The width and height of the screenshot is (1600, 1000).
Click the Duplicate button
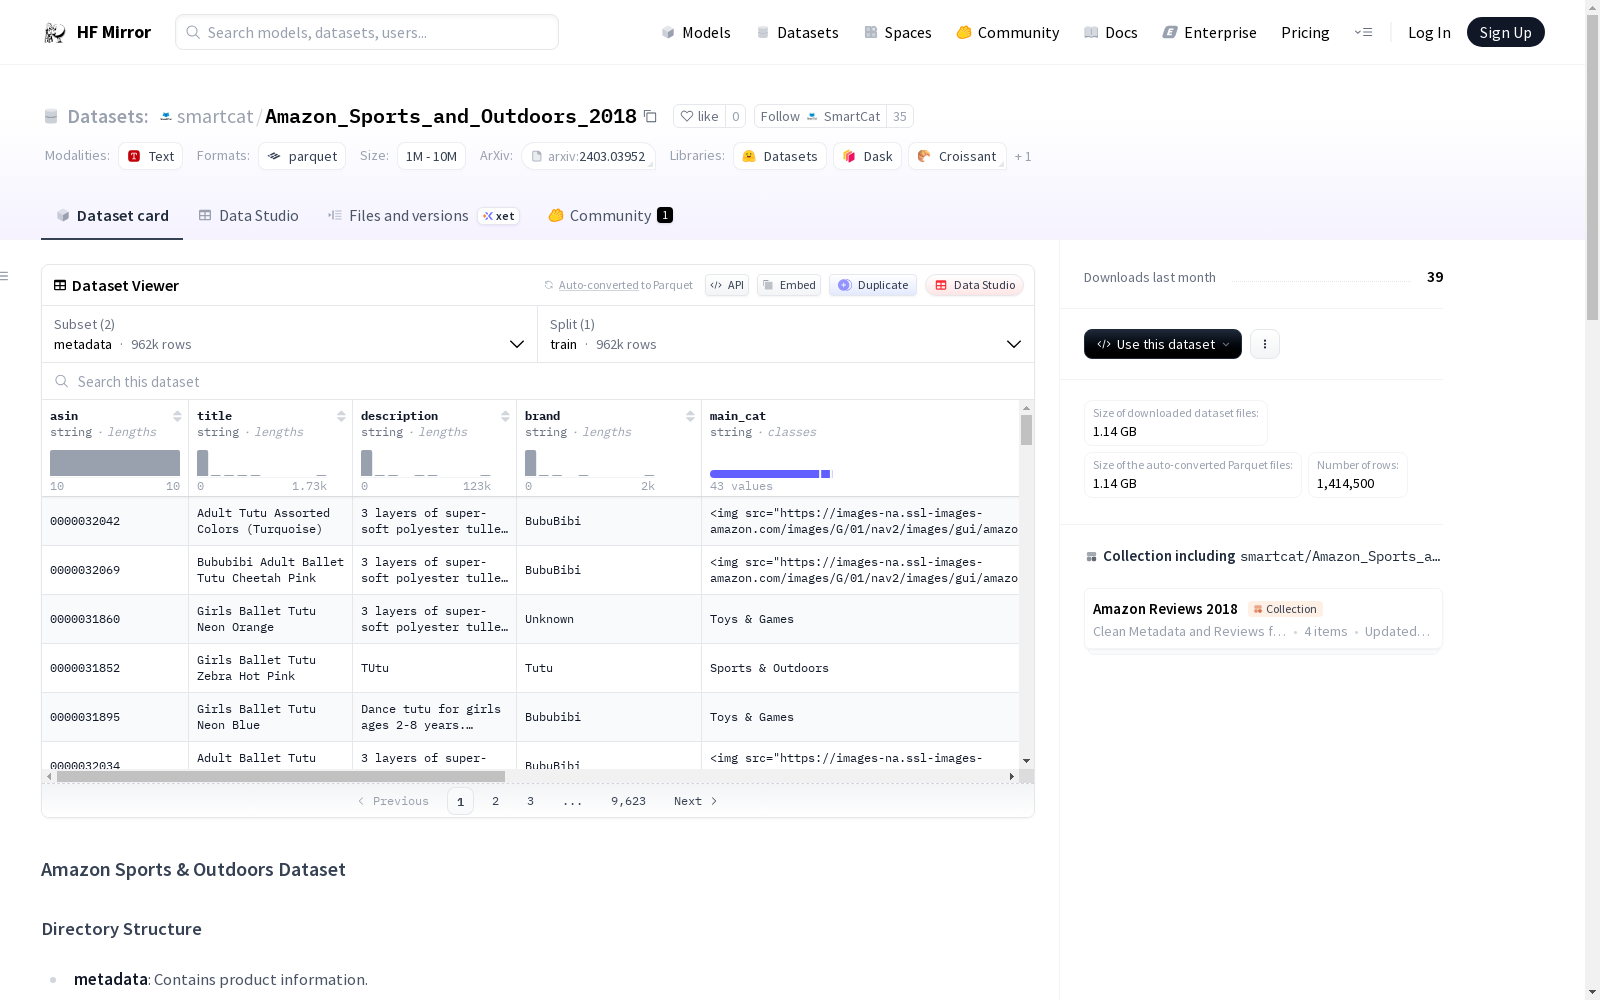873,285
